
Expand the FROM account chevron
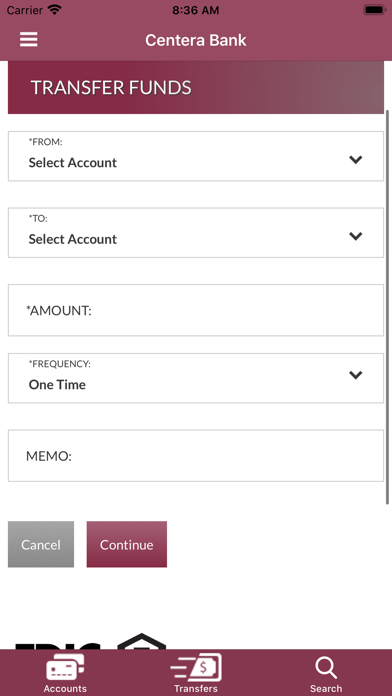[356, 160]
